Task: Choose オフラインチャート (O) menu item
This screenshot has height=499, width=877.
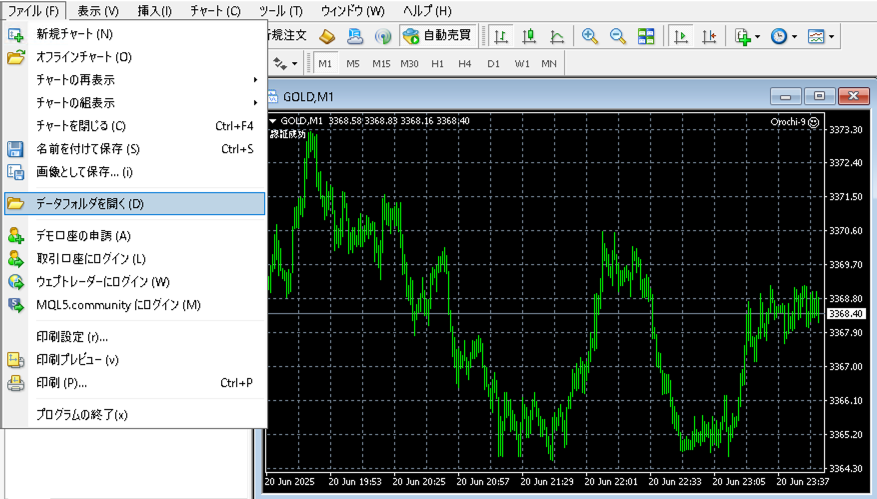Action: [134, 57]
